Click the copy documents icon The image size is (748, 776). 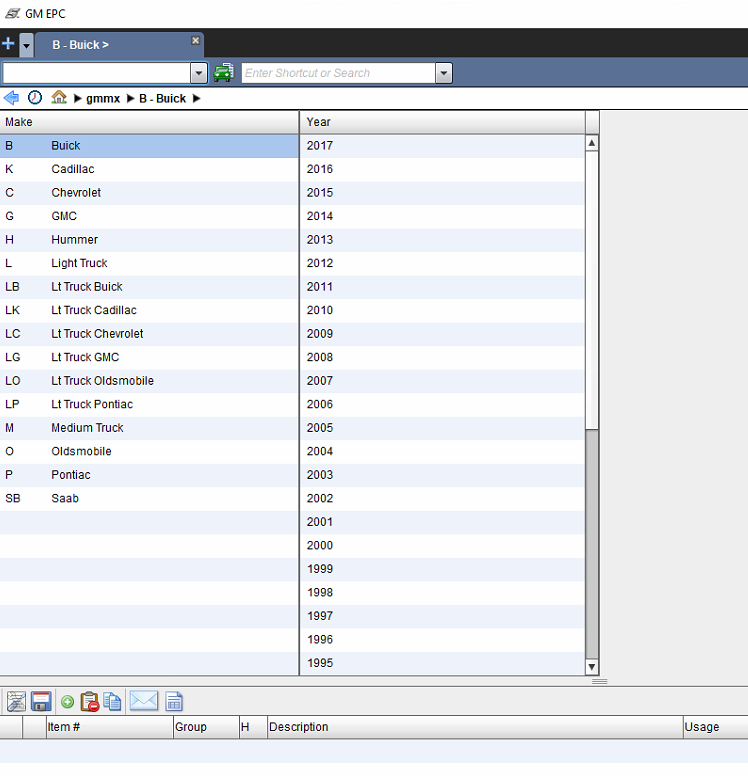click(112, 702)
